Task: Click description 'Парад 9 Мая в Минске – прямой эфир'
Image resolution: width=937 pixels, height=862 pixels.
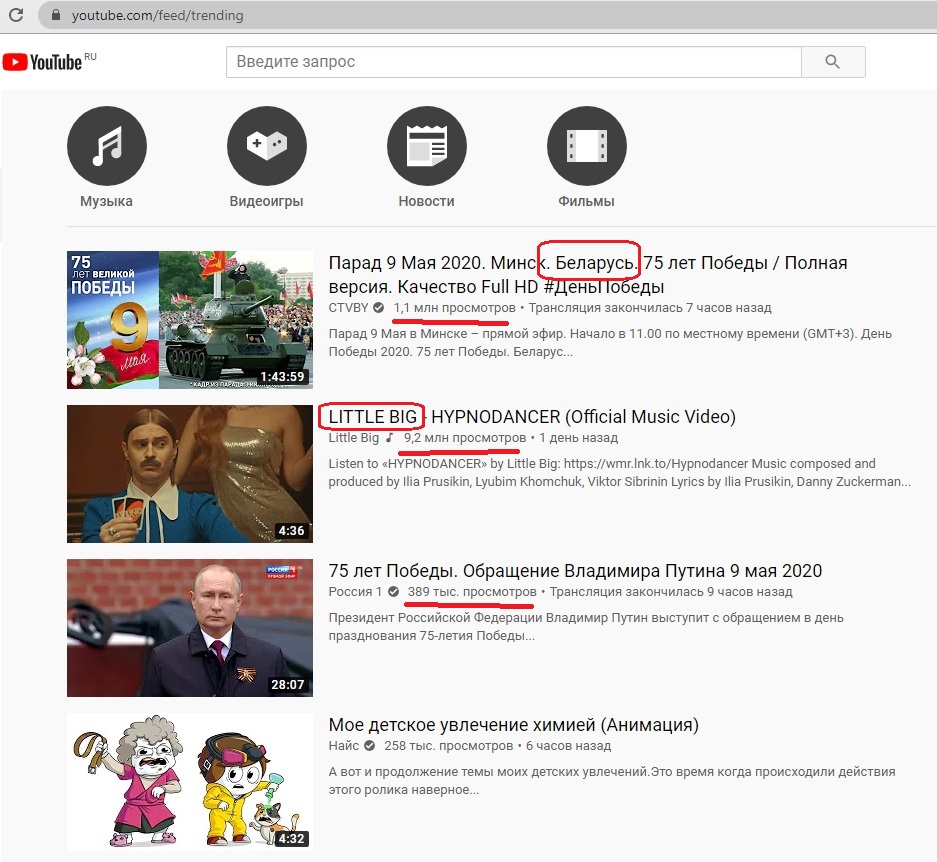Action: click(610, 343)
